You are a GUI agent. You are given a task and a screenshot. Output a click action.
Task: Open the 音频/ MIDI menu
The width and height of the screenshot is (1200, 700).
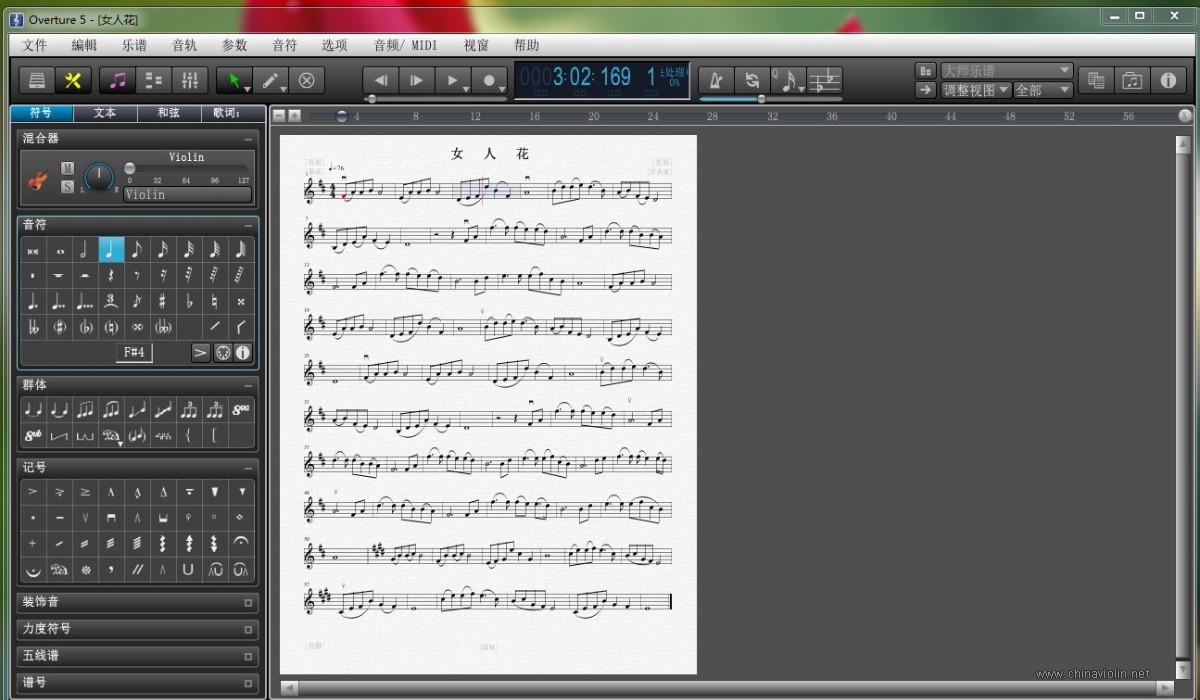[x=405, y=45]
